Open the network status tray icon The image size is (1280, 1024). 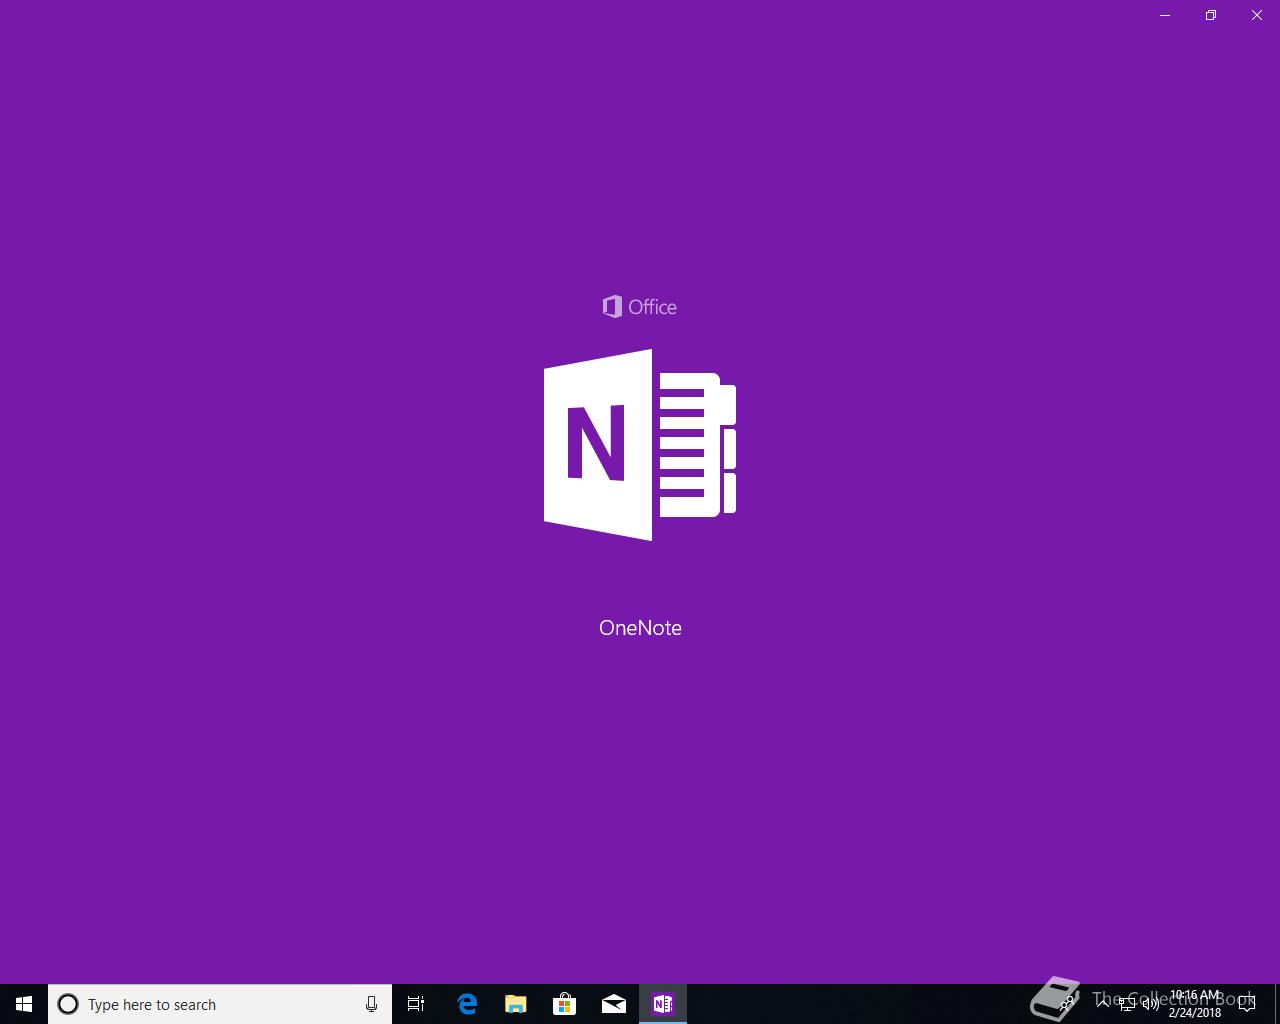pos(1127,1004)
